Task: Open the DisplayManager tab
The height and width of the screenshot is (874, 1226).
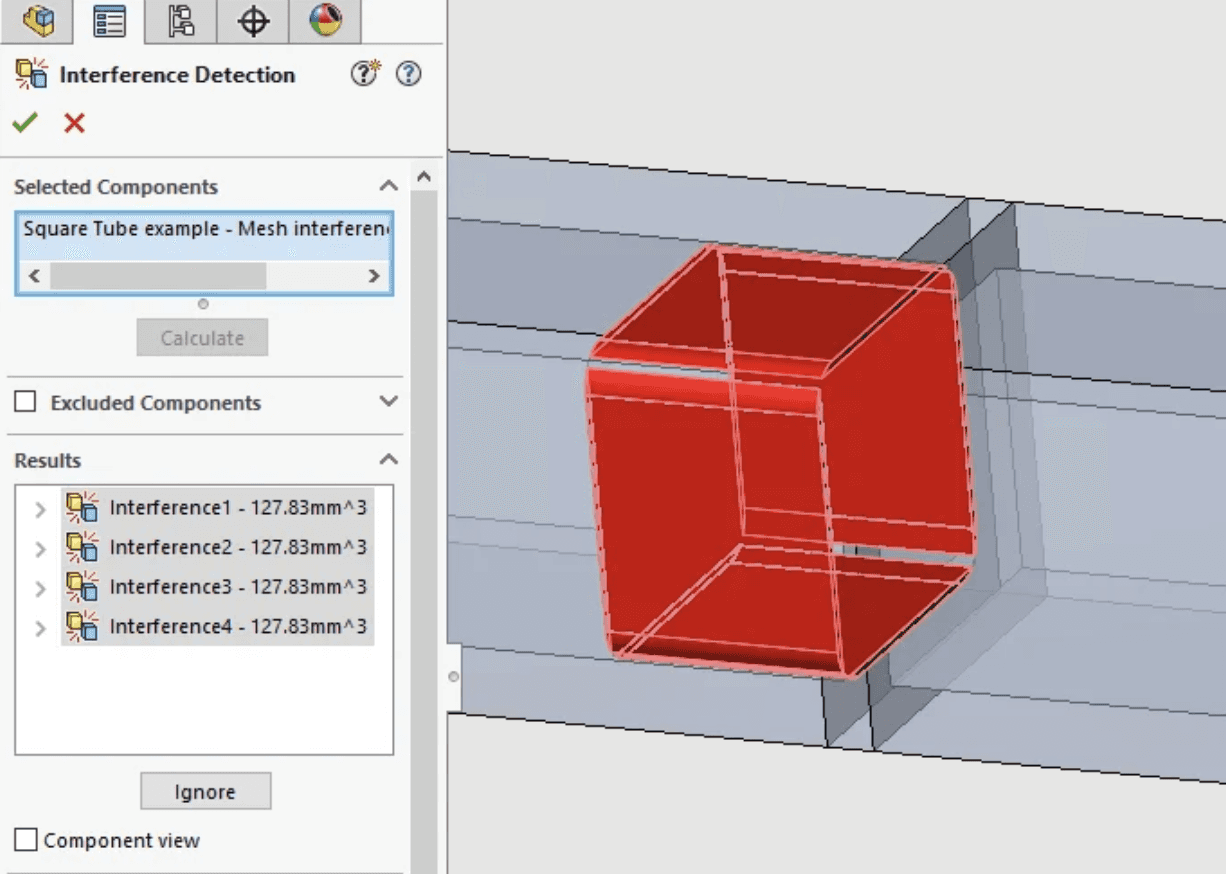Action: click(x=325, y=21)
